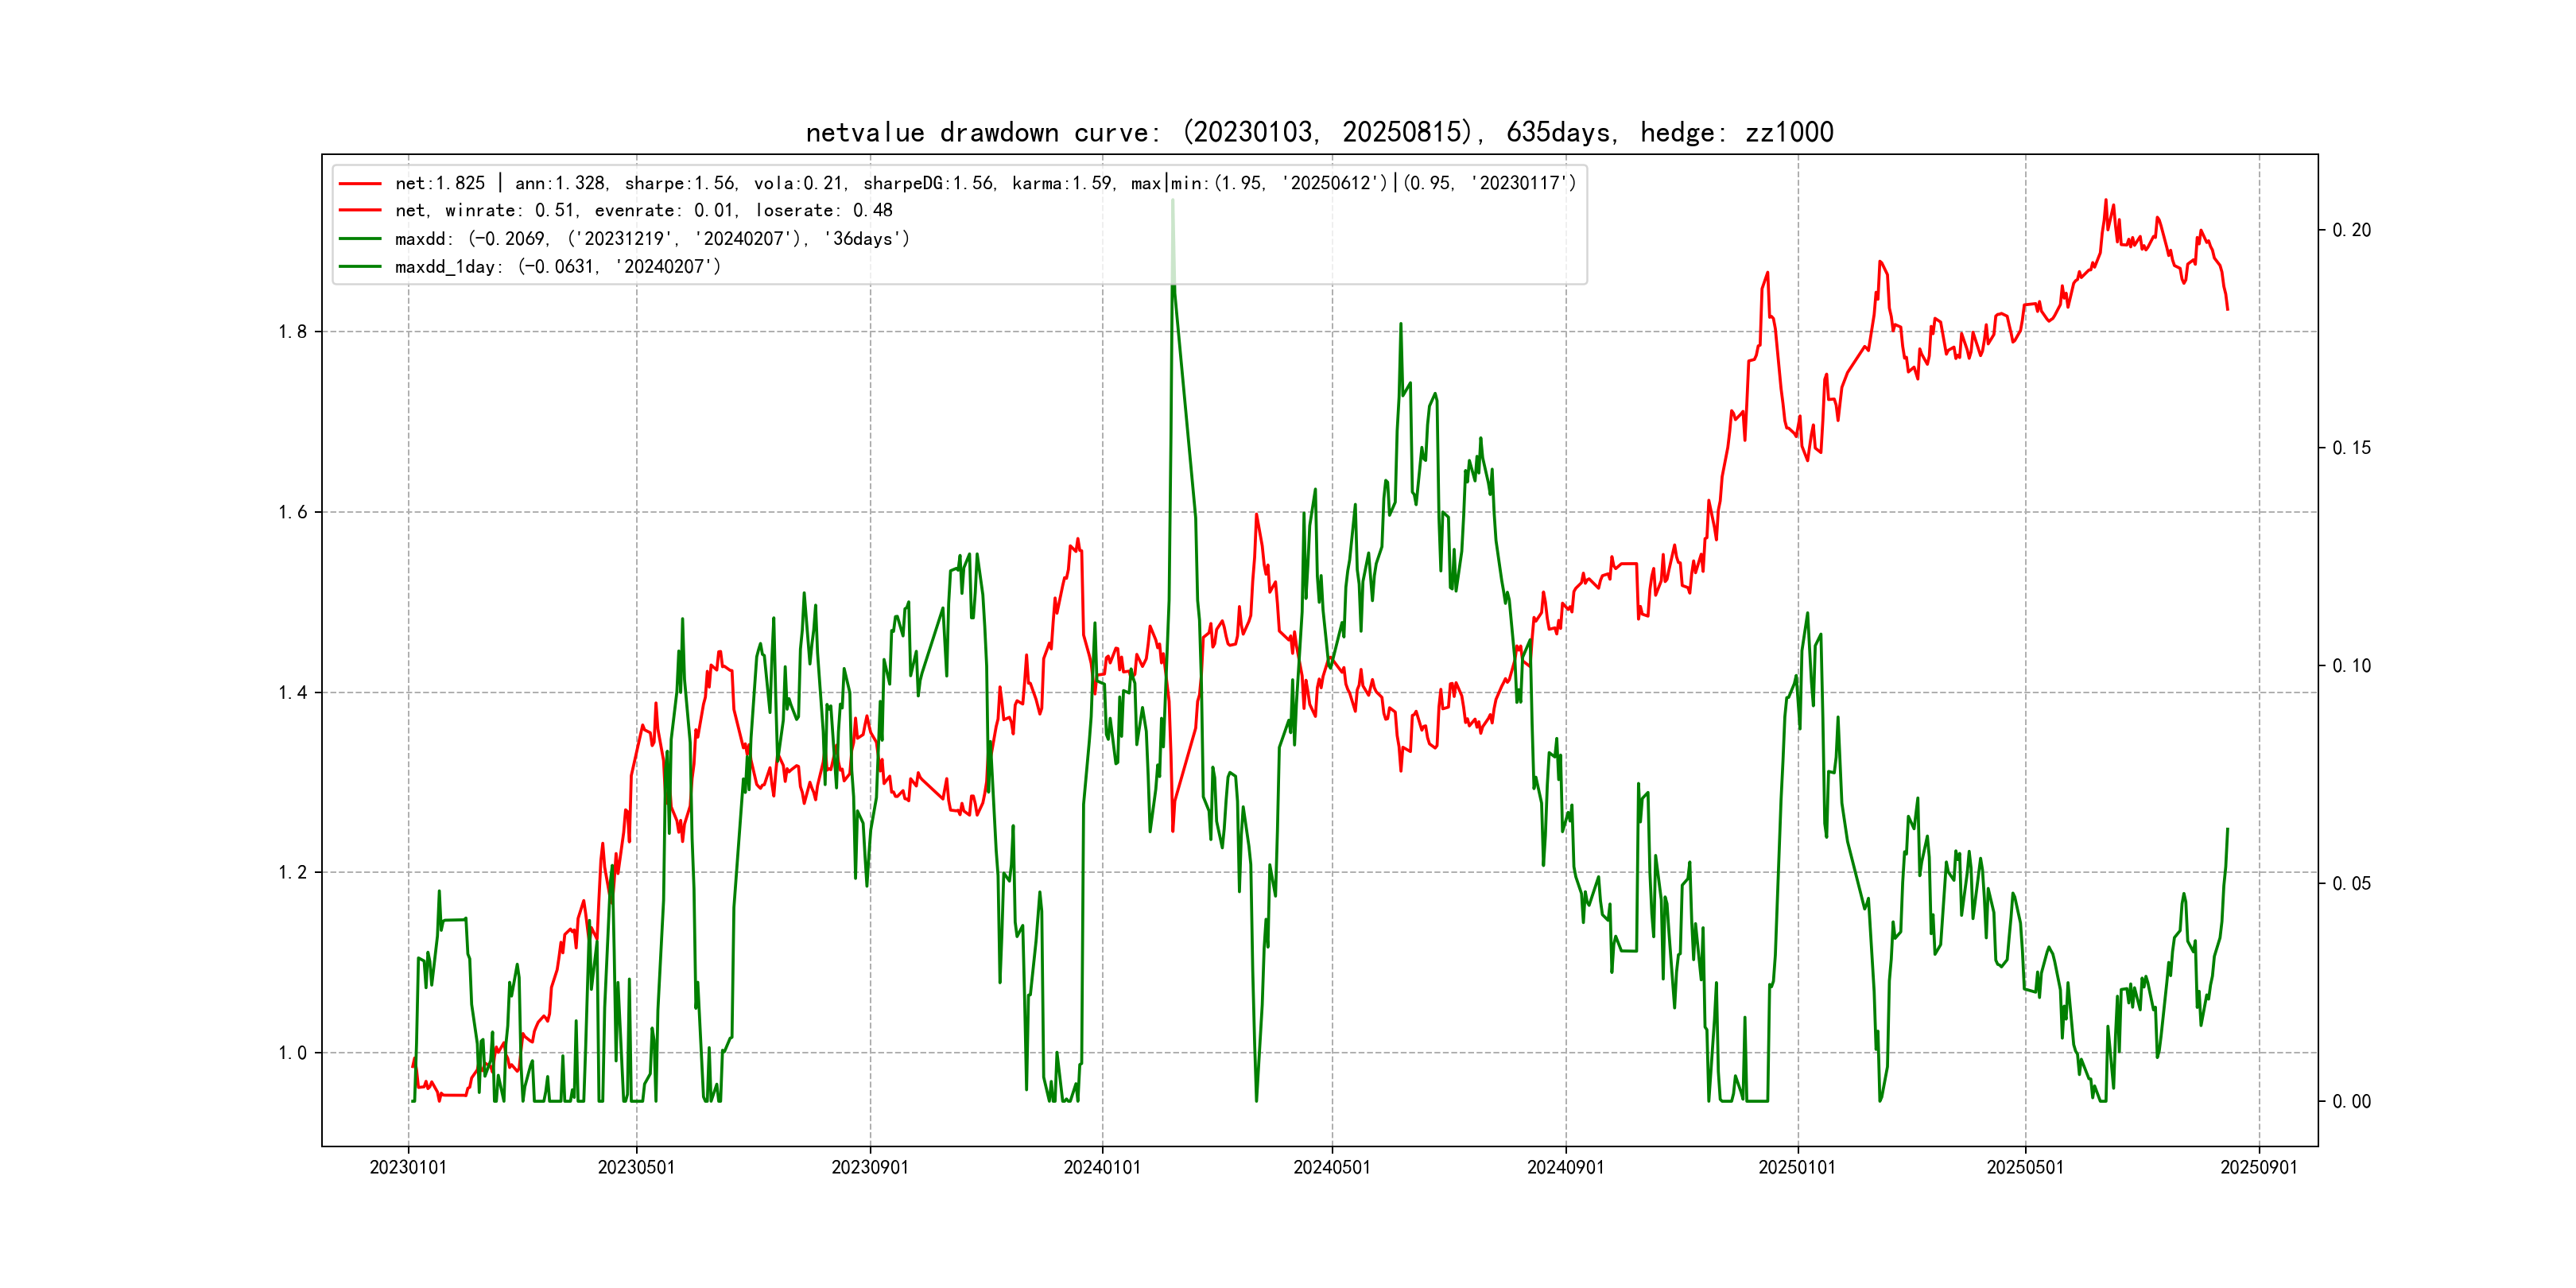Click the 0.20 right y-axis tick label
This screenshot has height=1288, width=2576.
pos(2351,231)
